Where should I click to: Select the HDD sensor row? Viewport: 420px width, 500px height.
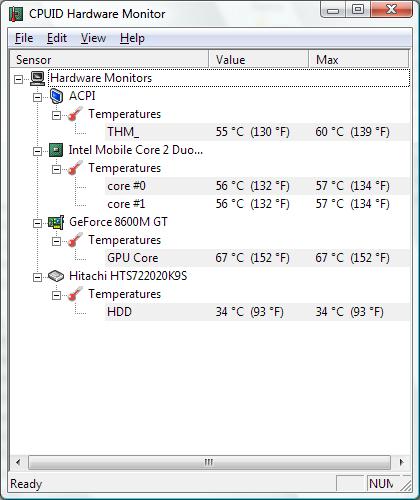257,312
